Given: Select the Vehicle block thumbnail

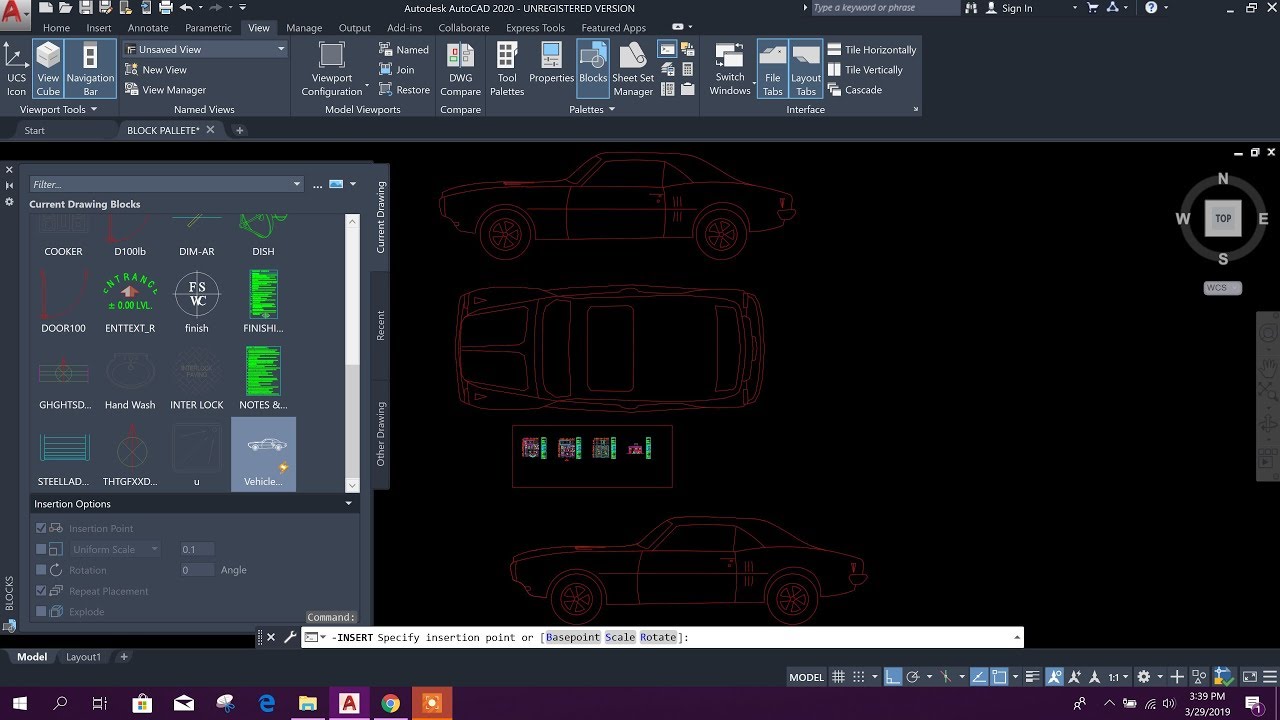Looking at the screenshot, I should coord(263,453).
